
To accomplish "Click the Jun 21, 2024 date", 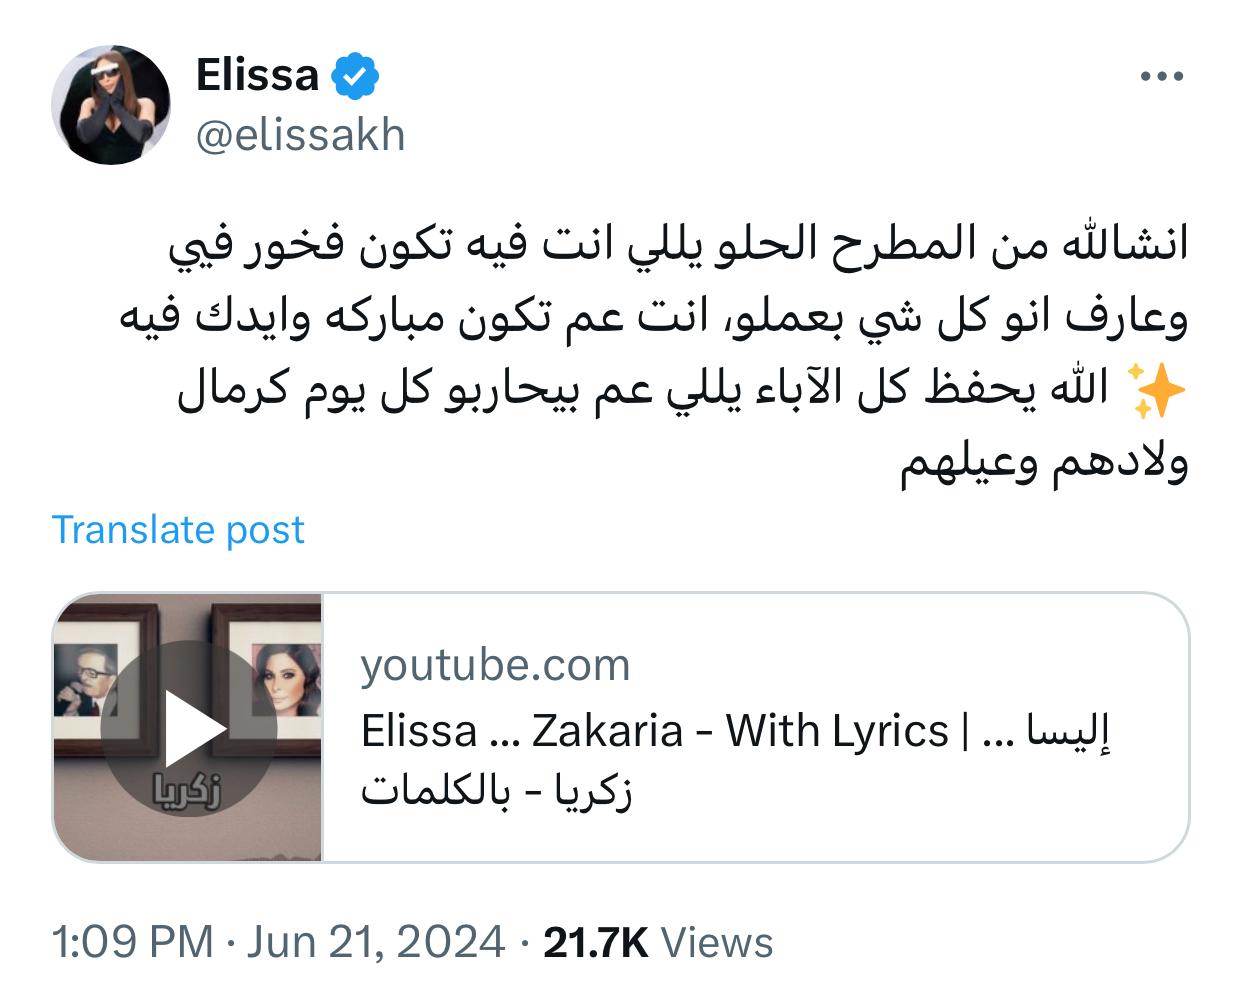I will [376, 943].
